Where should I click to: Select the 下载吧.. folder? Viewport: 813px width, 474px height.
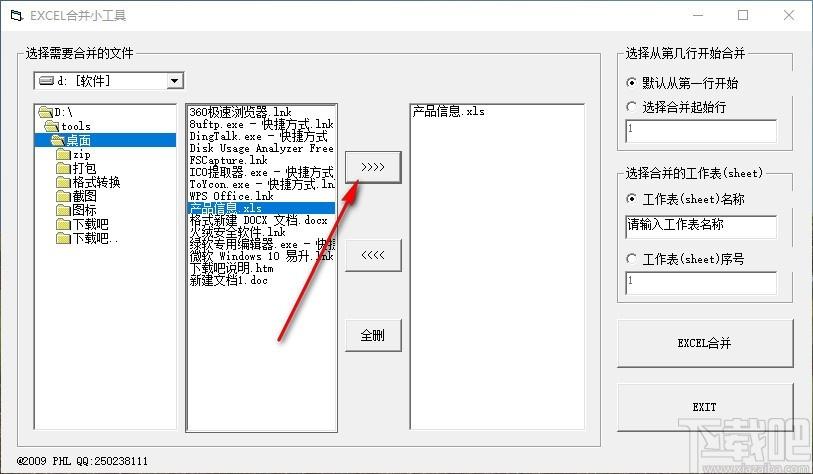point(87,238)
